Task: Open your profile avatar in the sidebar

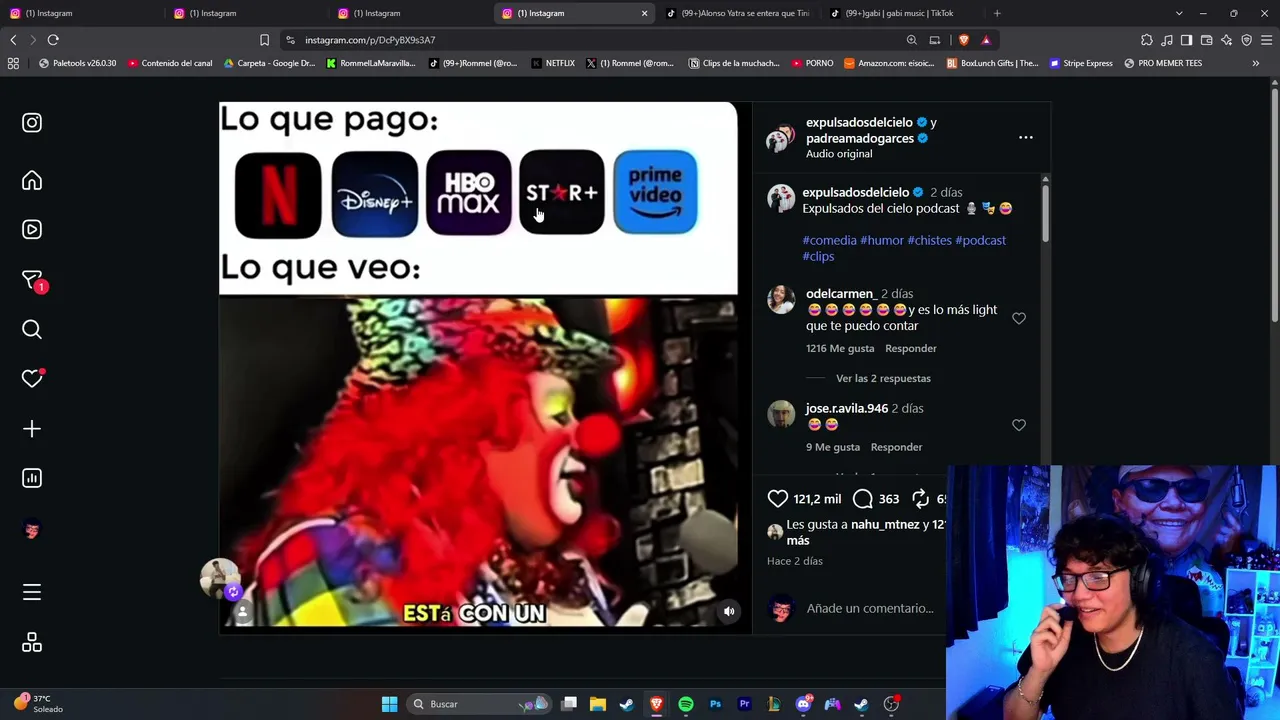Action: (x=32, y=529)
